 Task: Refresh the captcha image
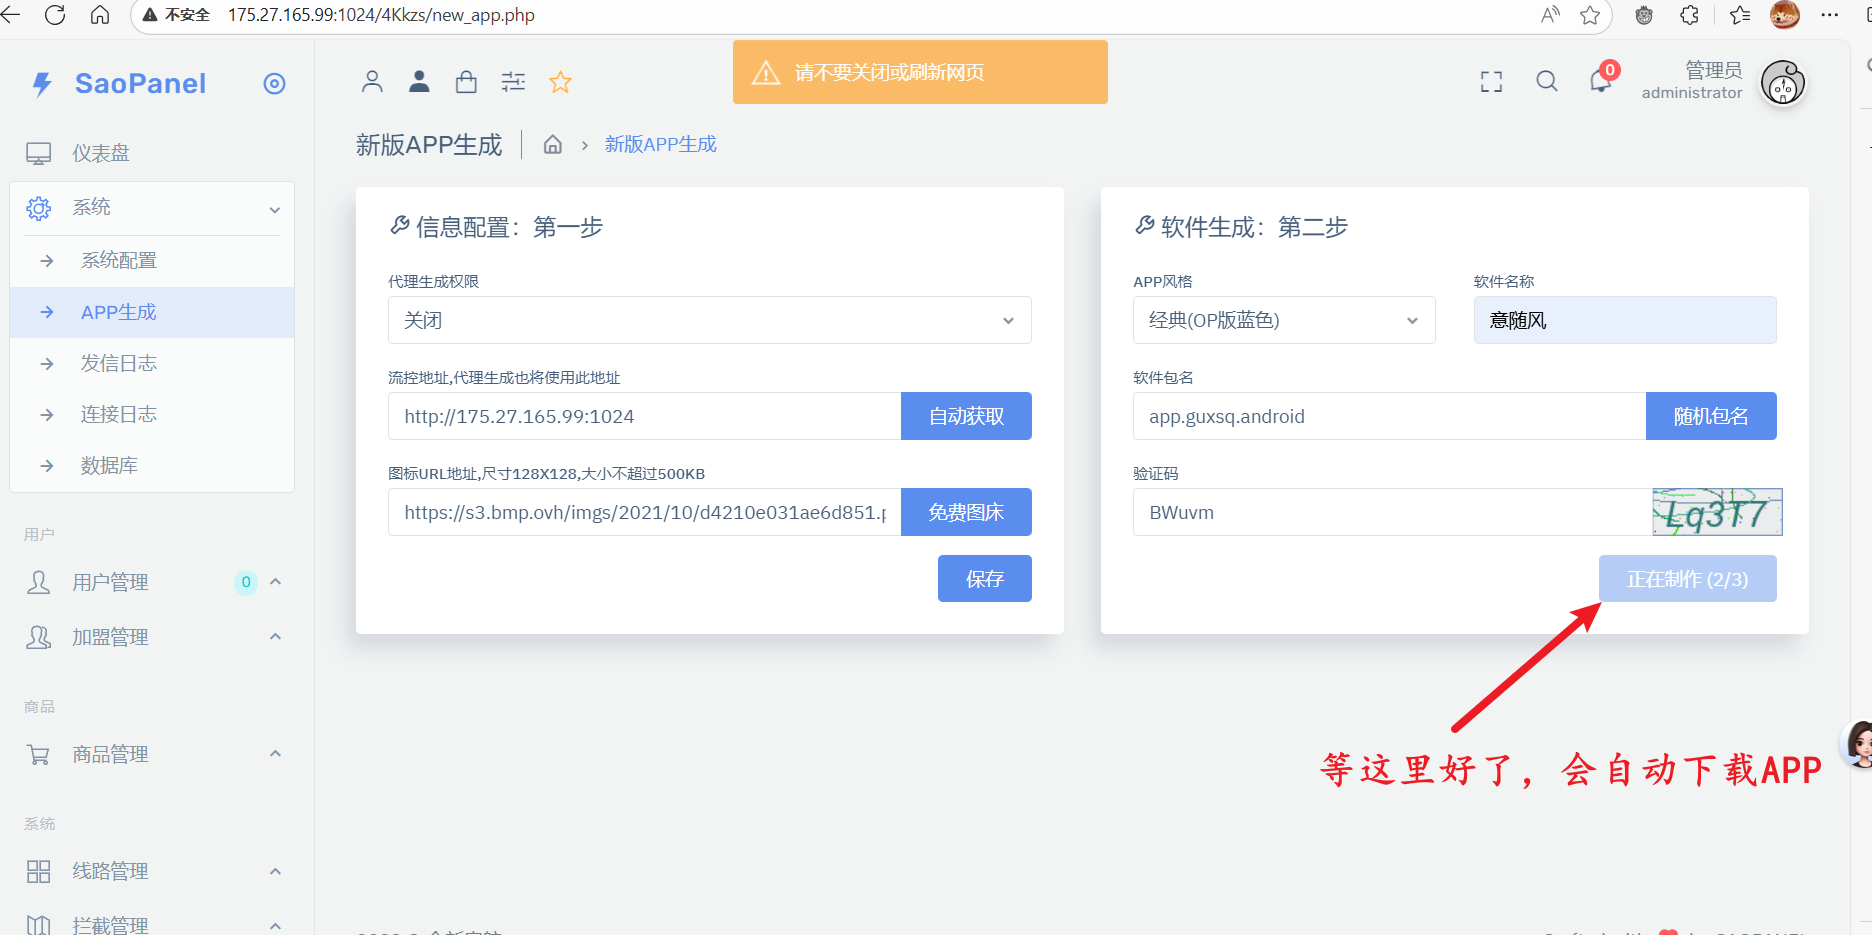click(1716, 512)
